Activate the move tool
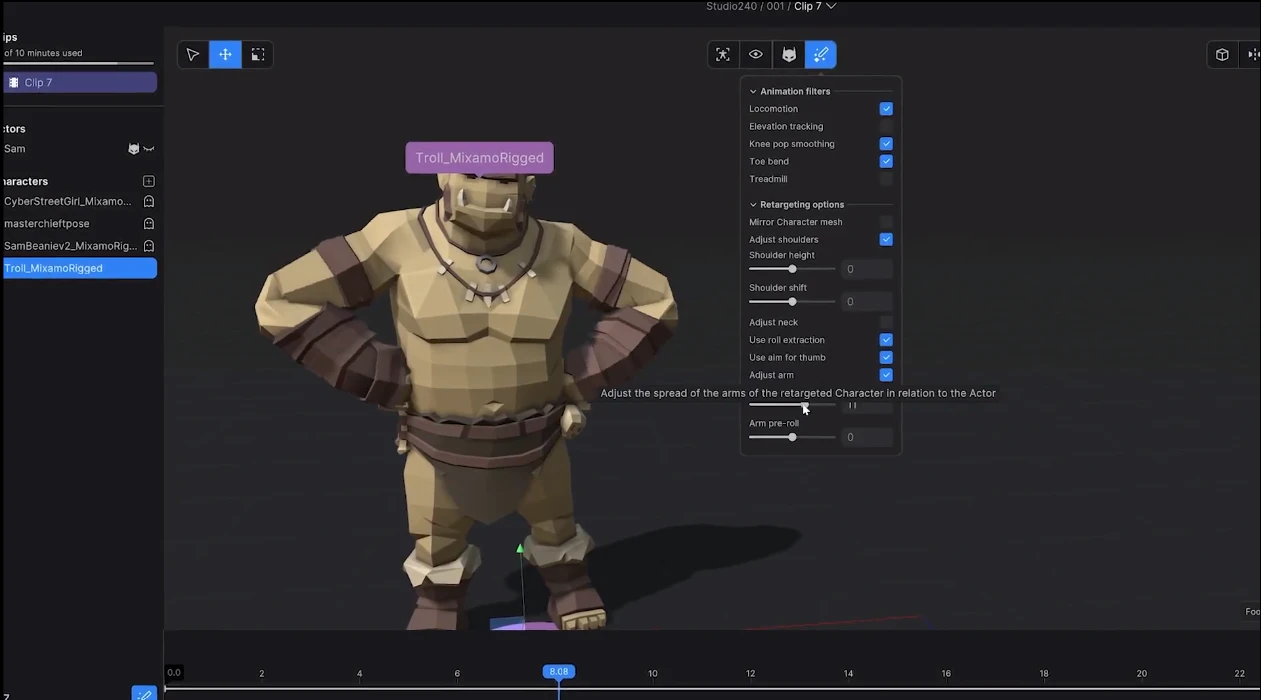The image size is (1261, 700). [225, 54]
